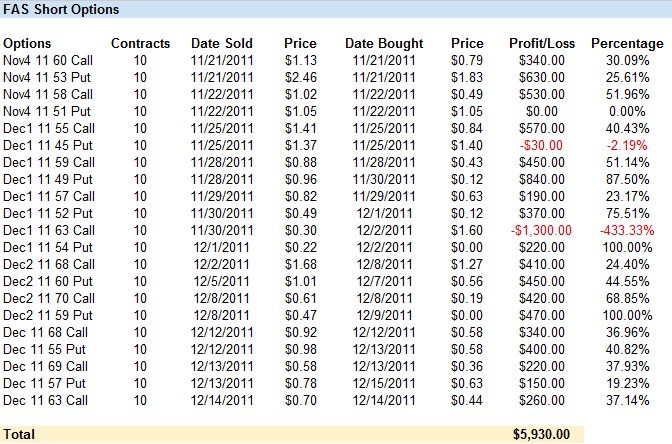Select the Total row label
The width and height of the screenshot is (672, 444).
(19, 434)
